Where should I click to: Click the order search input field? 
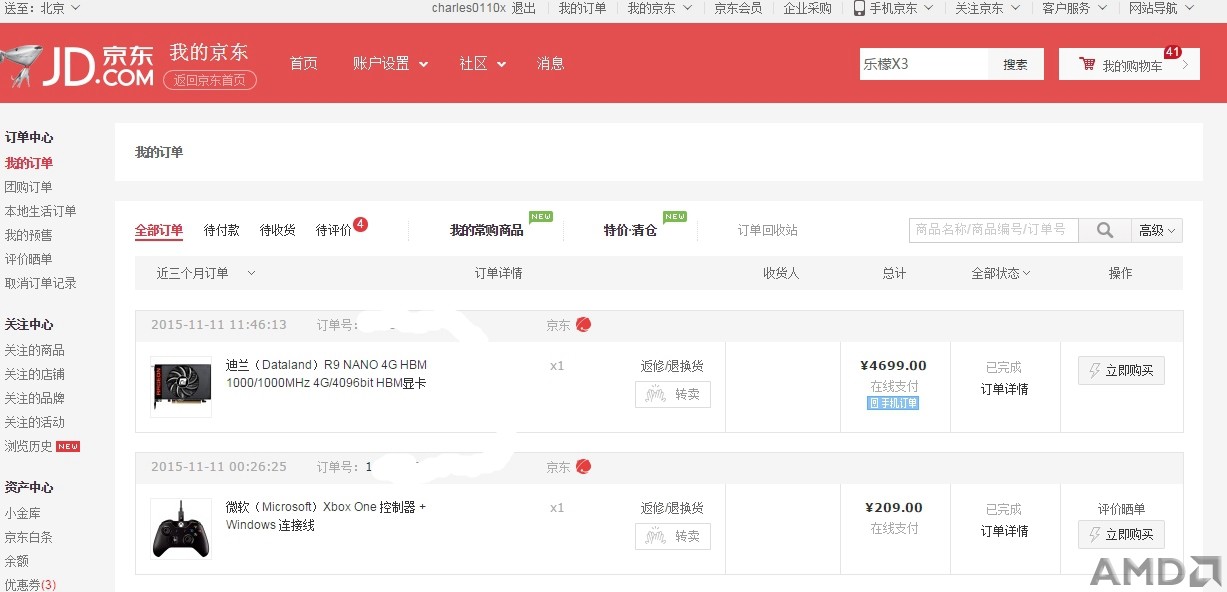coord(994,230)
